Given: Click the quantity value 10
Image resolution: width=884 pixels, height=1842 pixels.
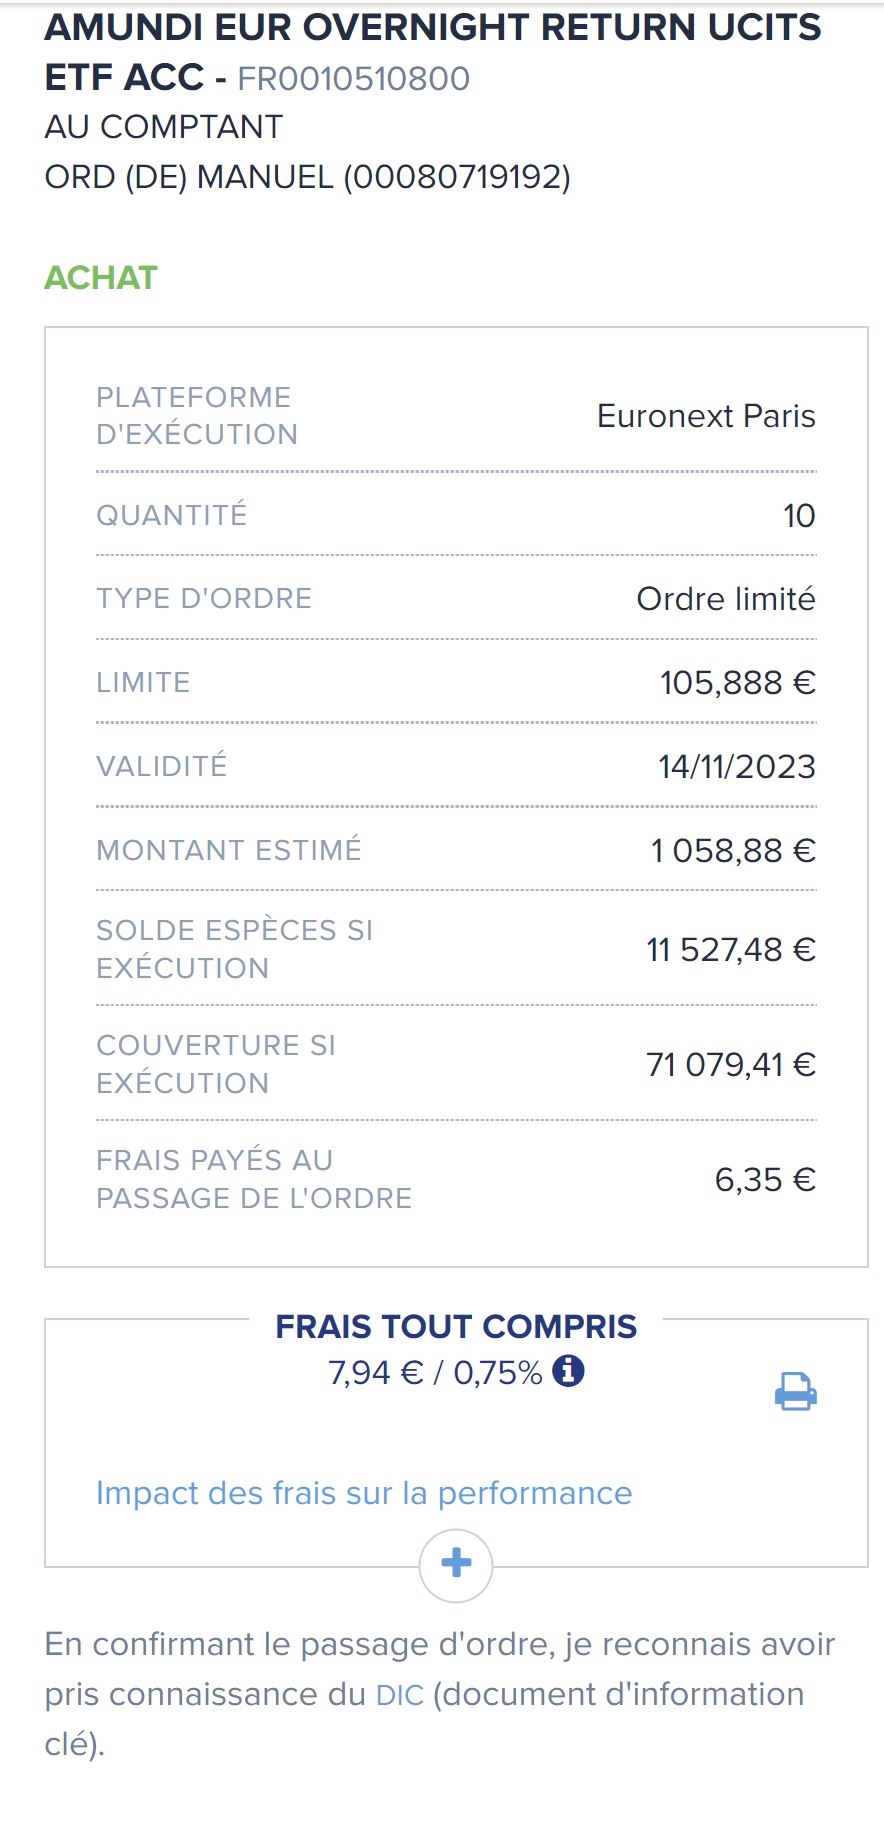Looking at the screenshot, I should pos(798,516).
